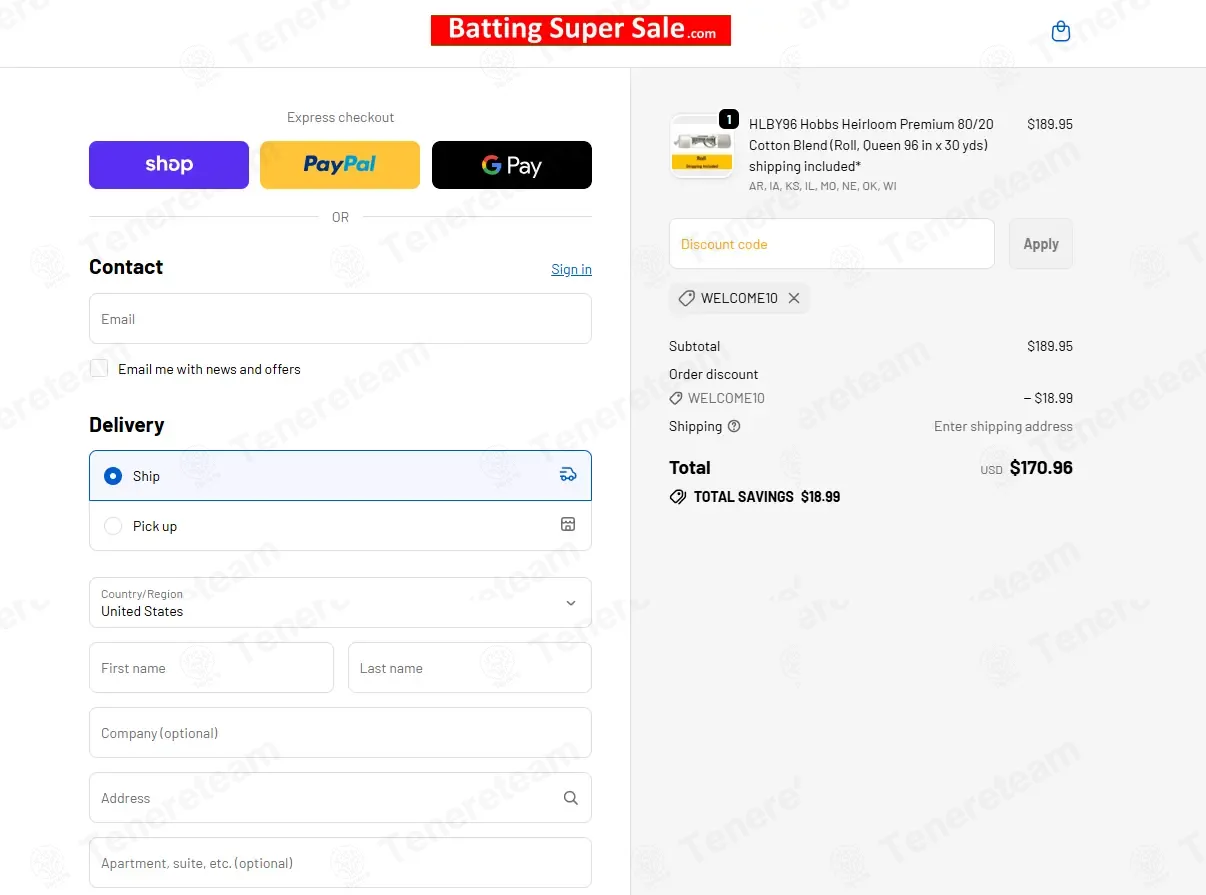The width and height of the screenshot is (1206, 895).
Task: Click the Enter shipping address text
Action: [1003, 426]
